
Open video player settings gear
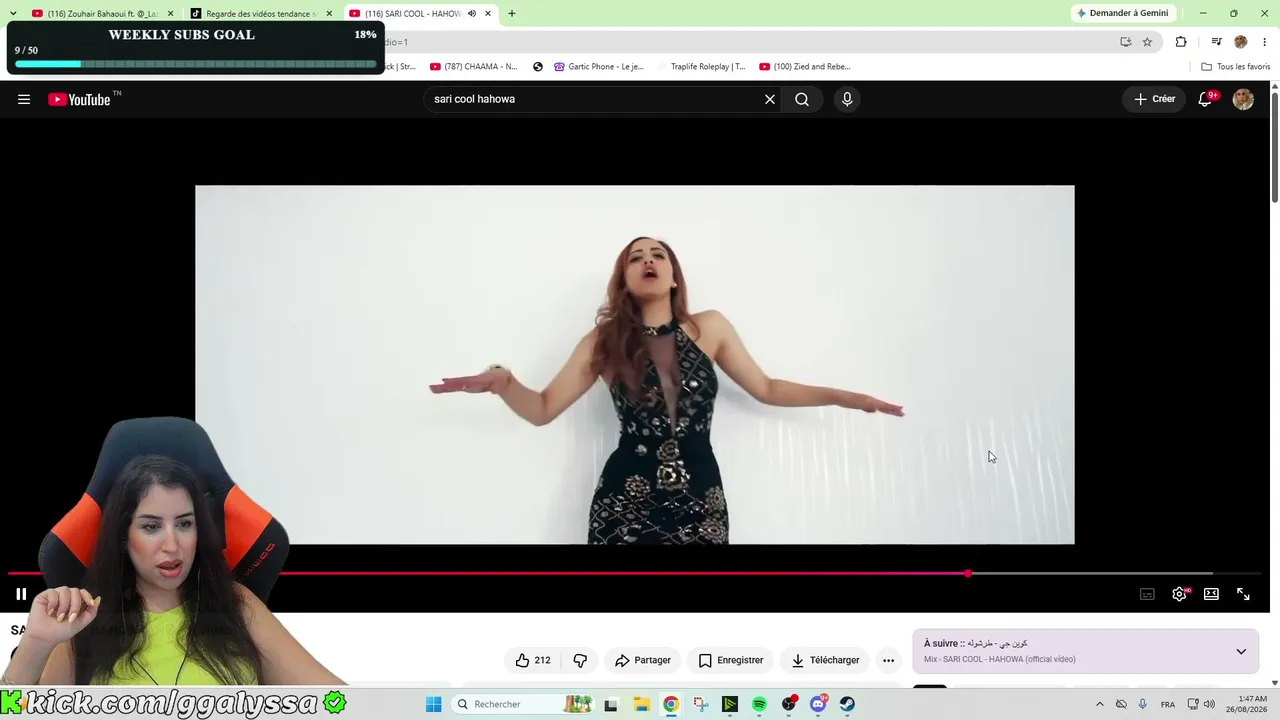coord(1179,594)
